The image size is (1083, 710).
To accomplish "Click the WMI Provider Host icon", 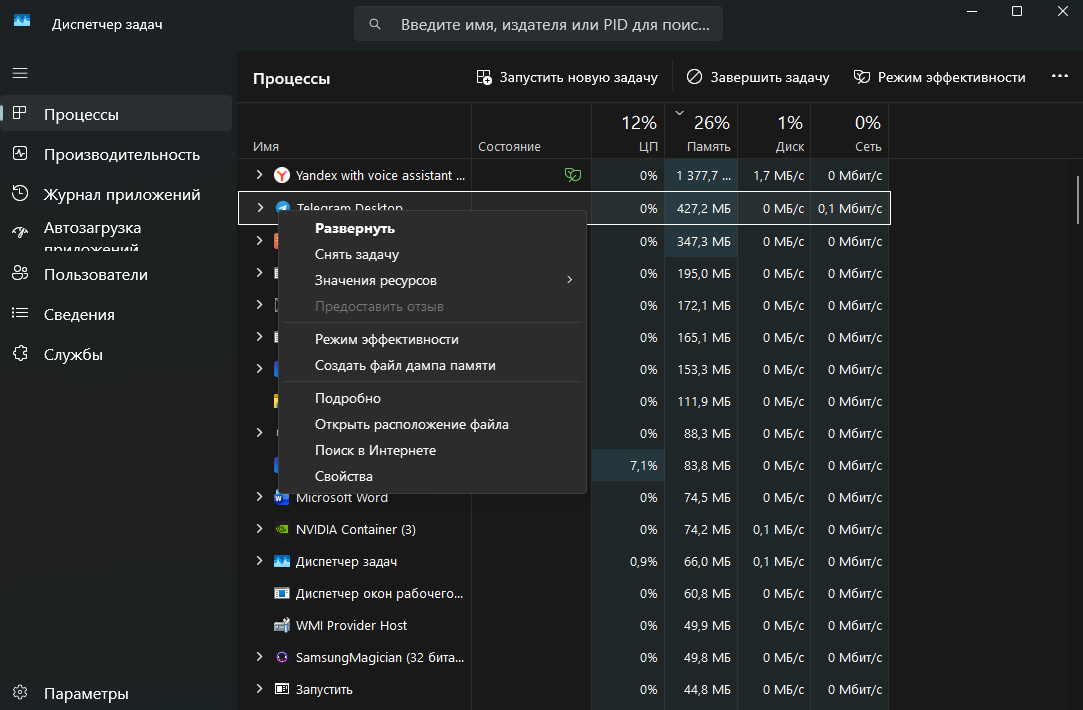I will pyautogui.click(x=282, y=626).
